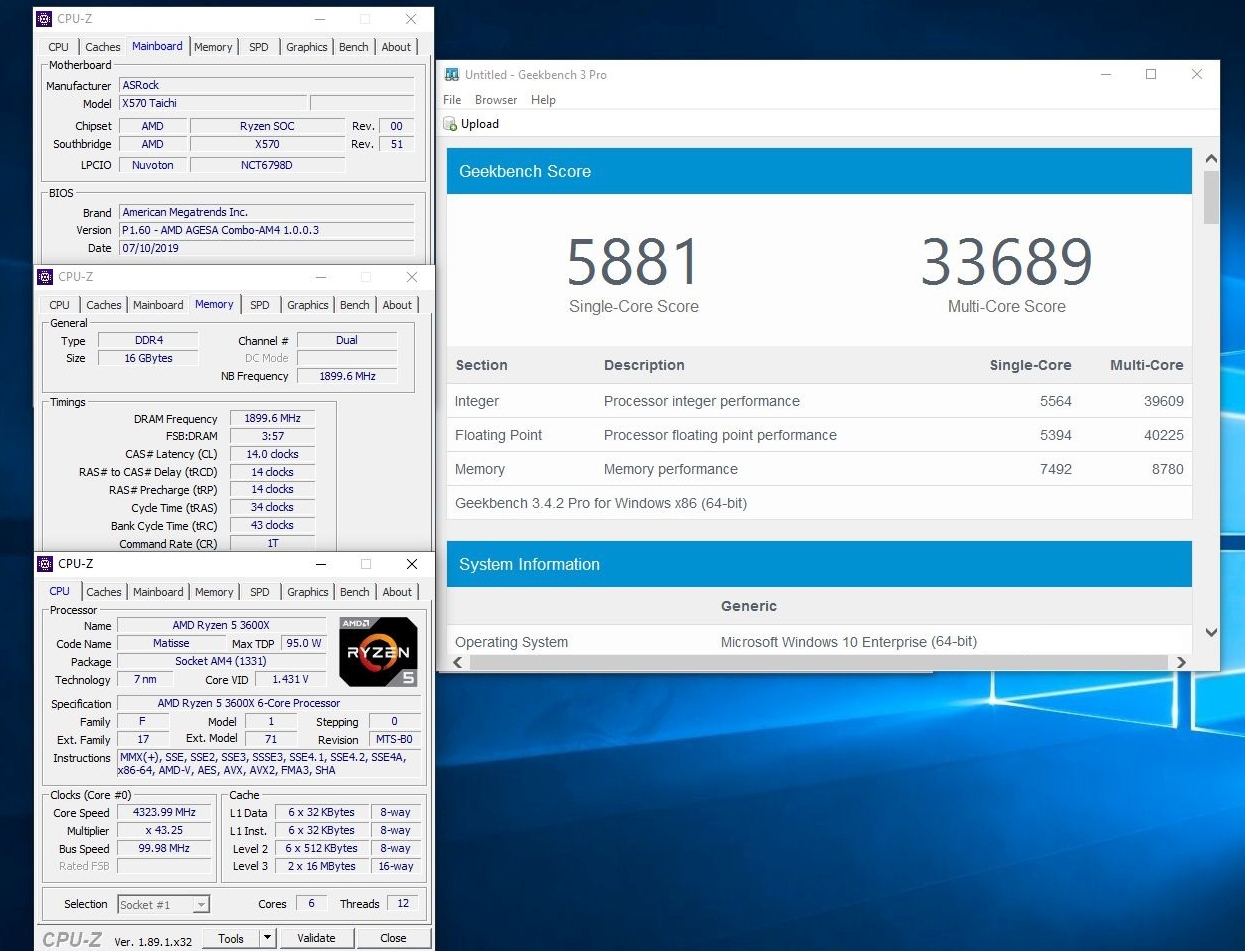The image size is (1245, 951).
Task: Click the Floating Point row label
Action: [499, 435]
